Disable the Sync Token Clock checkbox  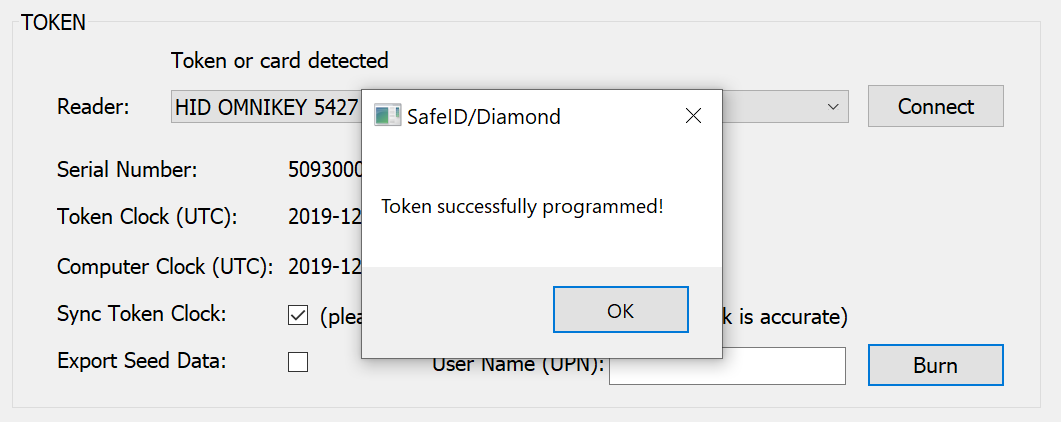point(298,316)
